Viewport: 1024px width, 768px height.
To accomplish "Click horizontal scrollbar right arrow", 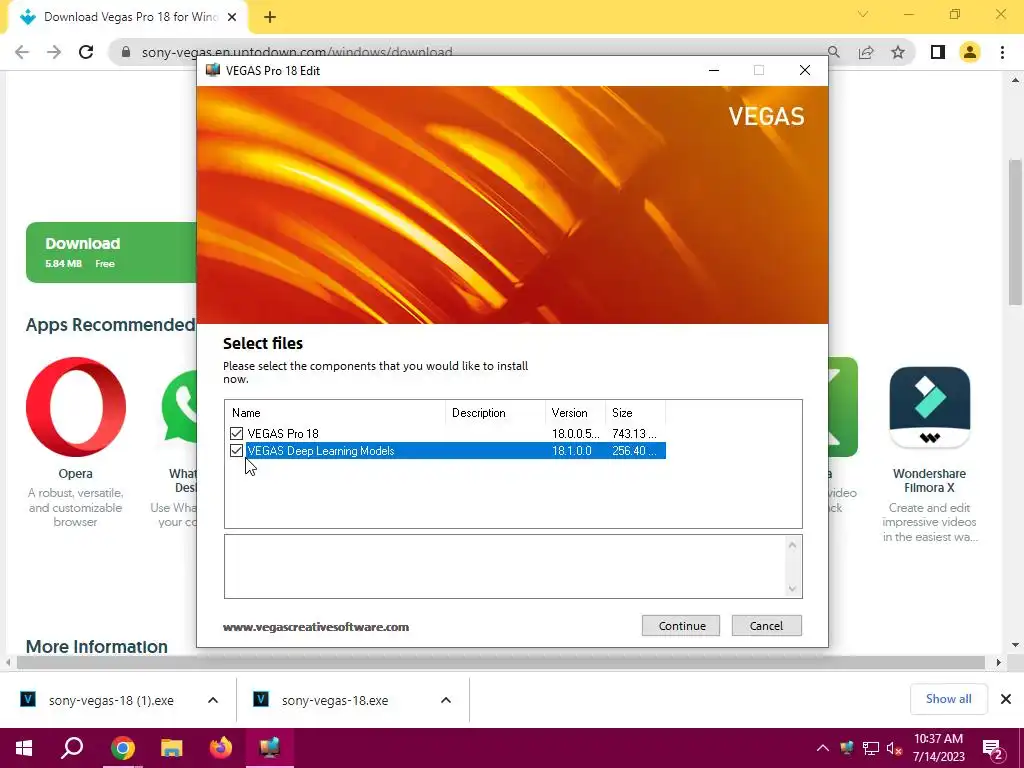I will (998, 662).
